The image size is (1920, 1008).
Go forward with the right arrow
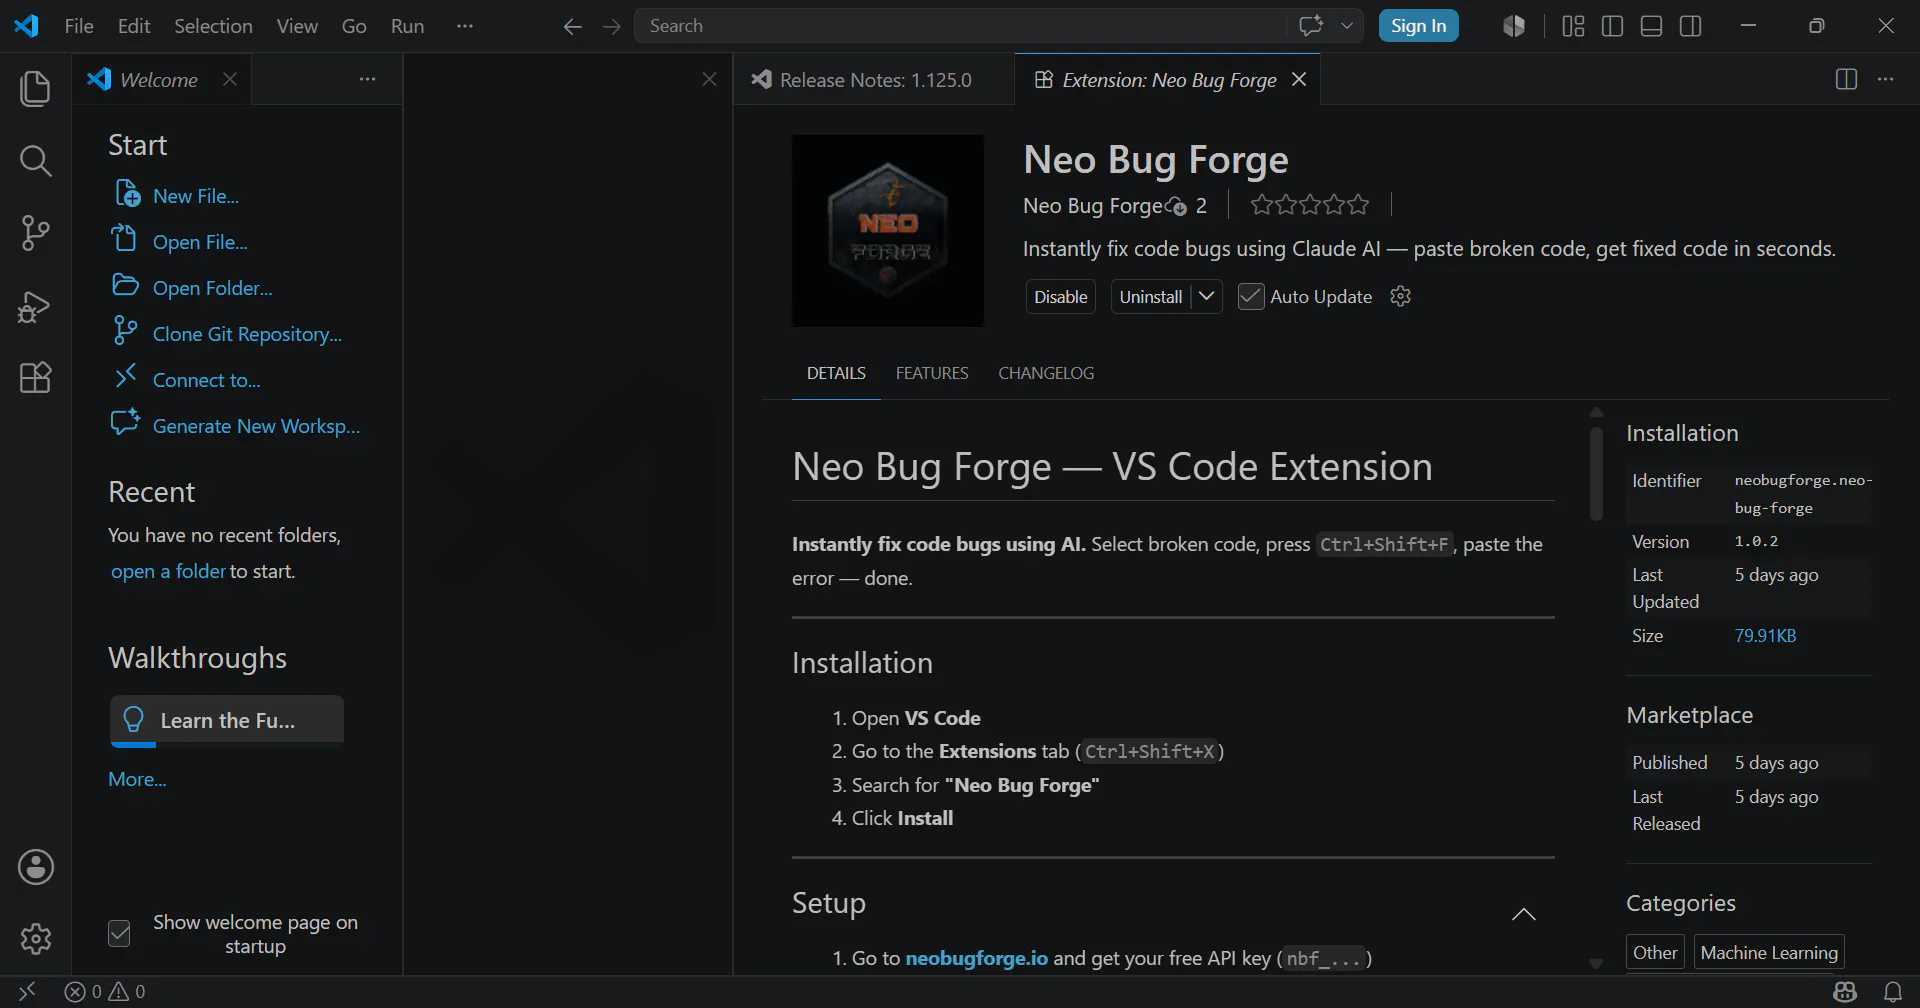click(612, 26)
